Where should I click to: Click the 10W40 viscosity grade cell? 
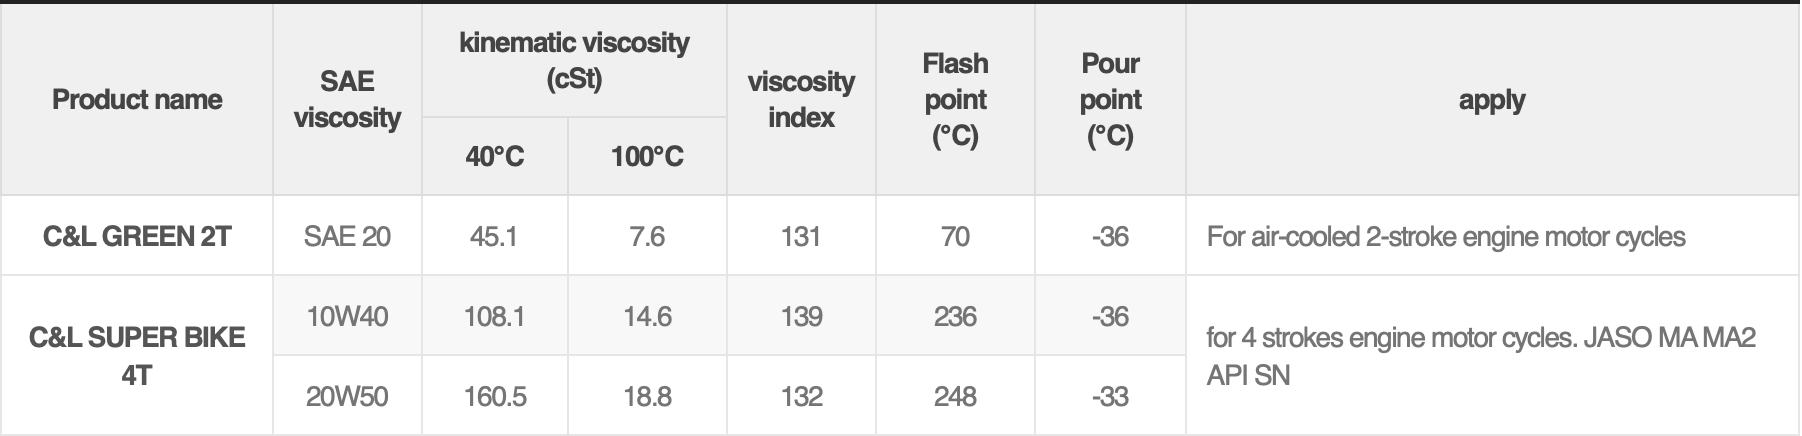[347, 317]
